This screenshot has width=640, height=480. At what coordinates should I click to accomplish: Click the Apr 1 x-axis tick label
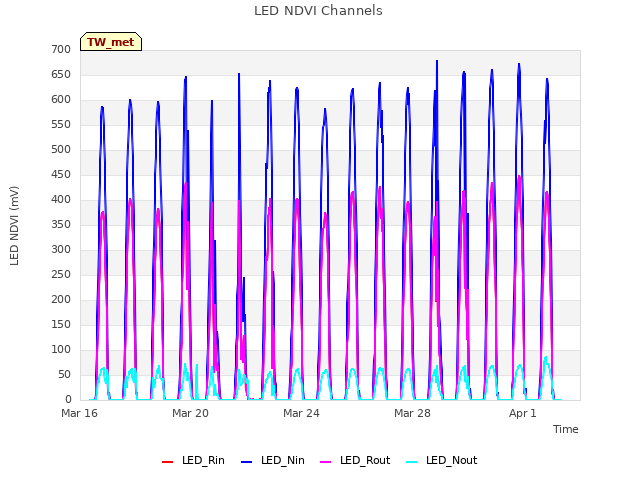[x=522, y=413]
